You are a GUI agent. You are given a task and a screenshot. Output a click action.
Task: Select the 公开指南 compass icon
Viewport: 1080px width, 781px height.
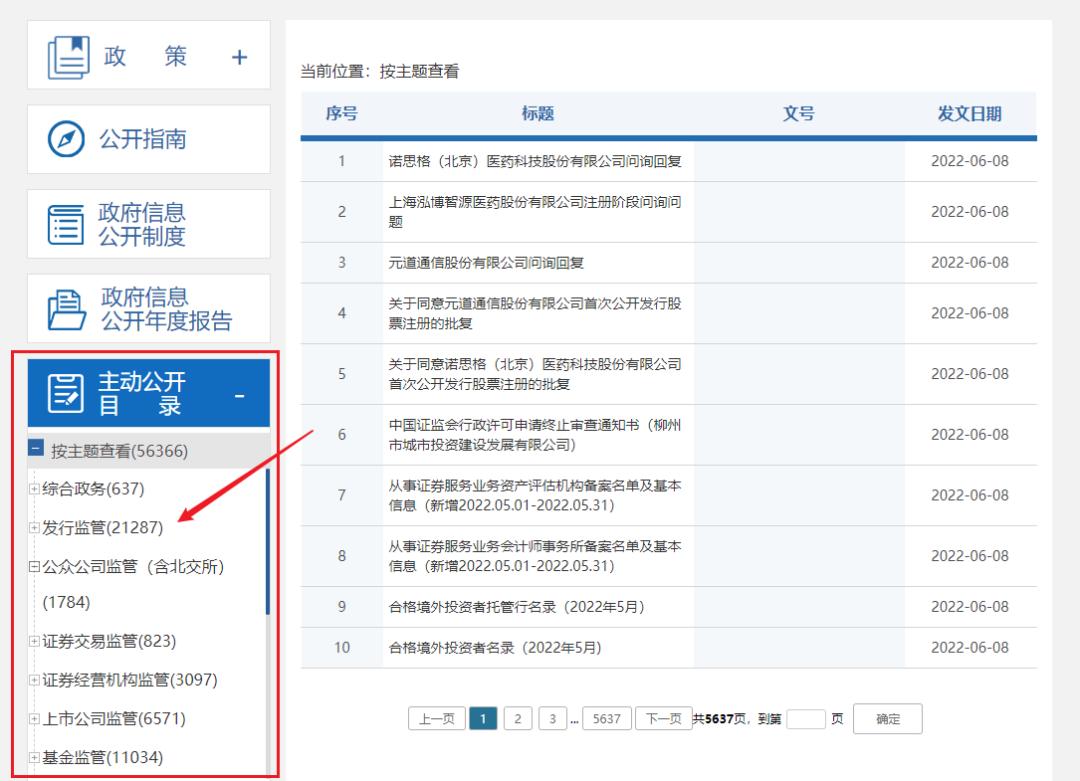64,137
